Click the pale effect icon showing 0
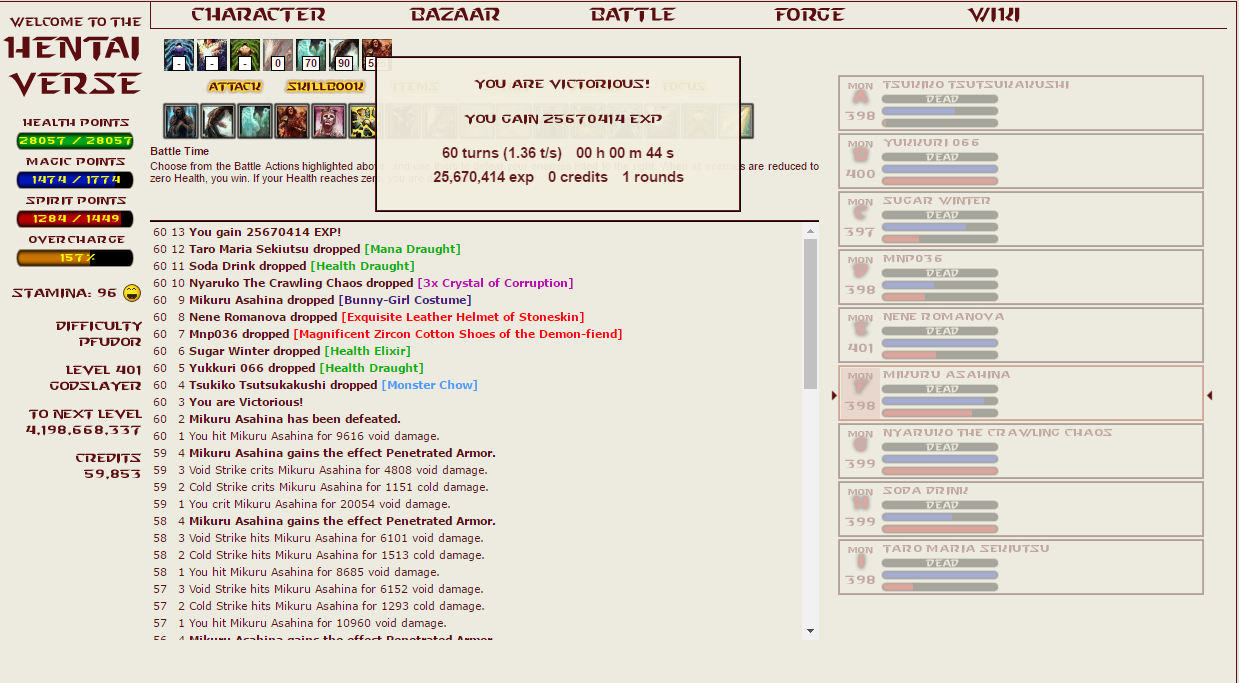 coord(278,55)
